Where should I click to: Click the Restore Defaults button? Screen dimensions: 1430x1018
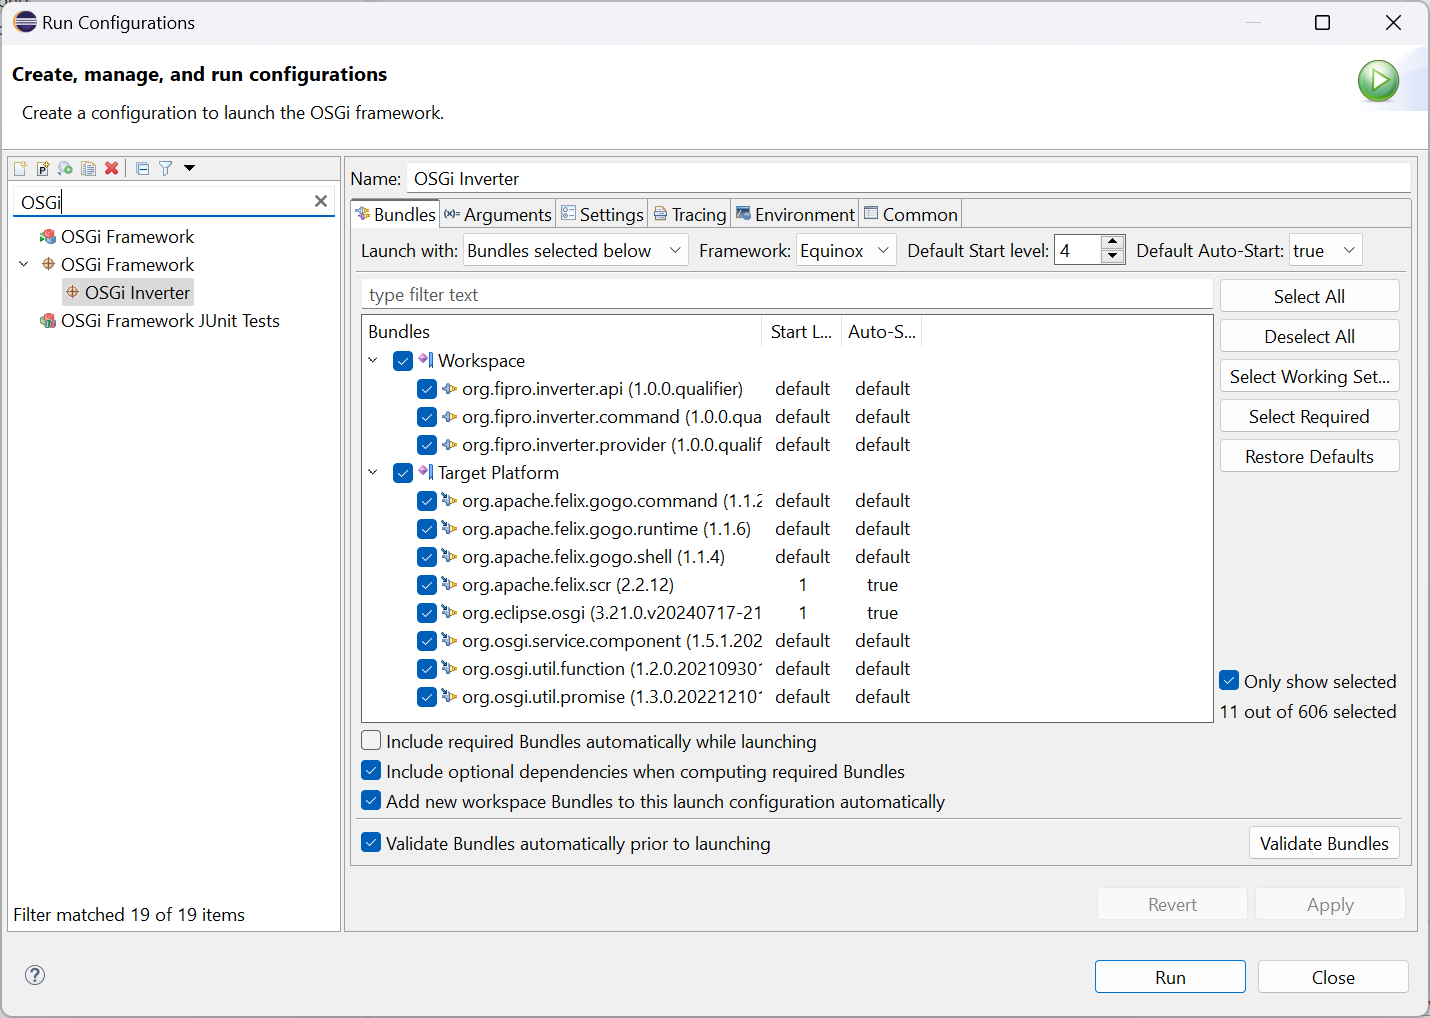point(1309,456)
